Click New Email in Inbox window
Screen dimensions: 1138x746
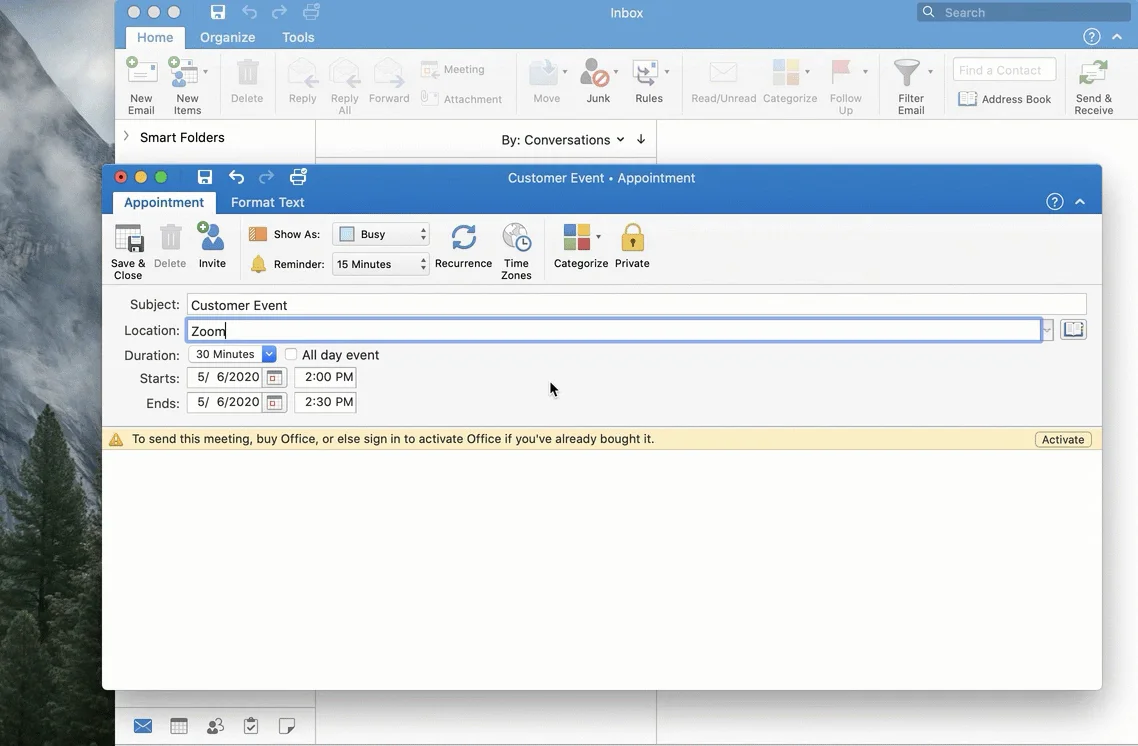point(142,86)
